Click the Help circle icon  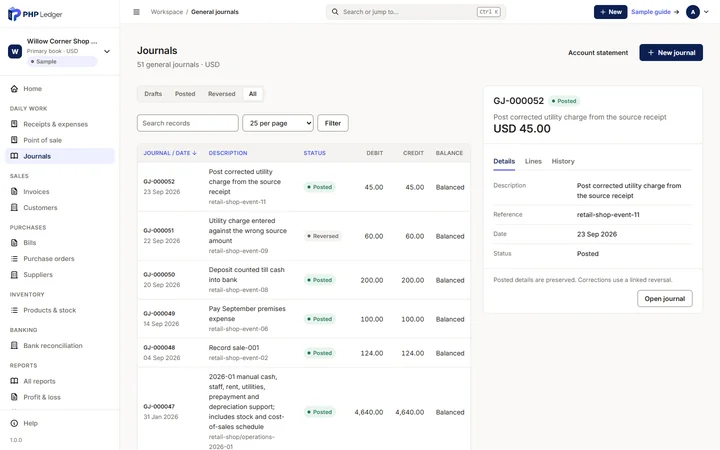[x=14, y=423]
